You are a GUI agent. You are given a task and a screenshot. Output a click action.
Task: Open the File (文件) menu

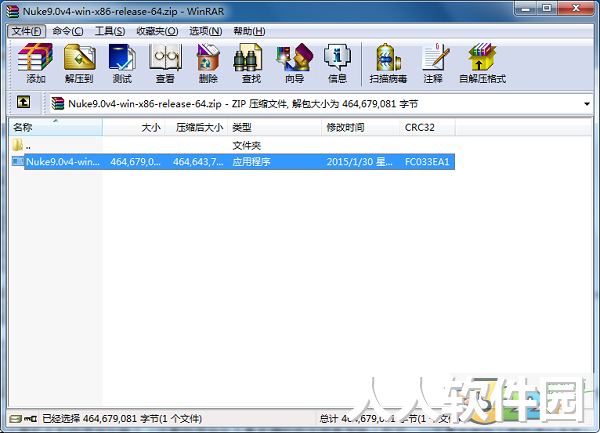[26, 31]
